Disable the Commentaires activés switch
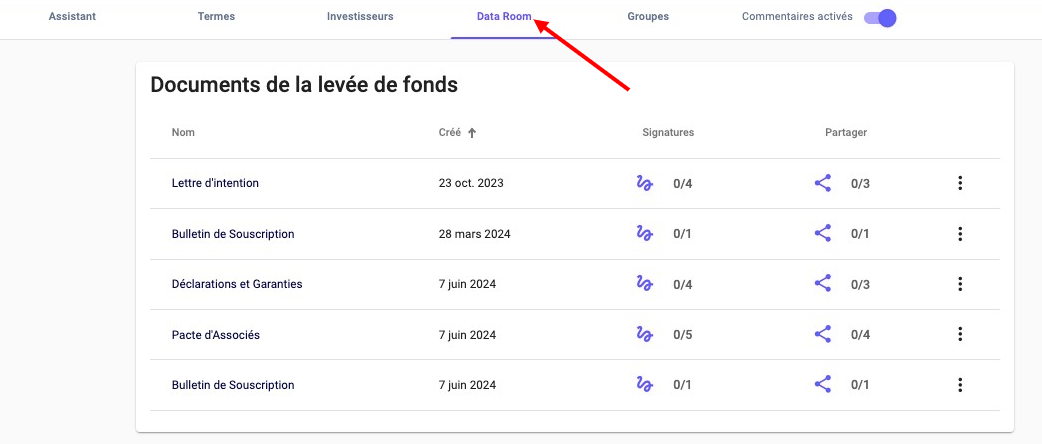 click(x=880, y=17)
